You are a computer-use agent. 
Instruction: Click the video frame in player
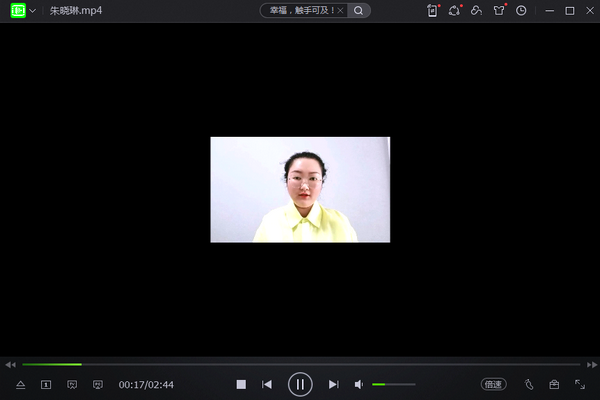(300, 190)
